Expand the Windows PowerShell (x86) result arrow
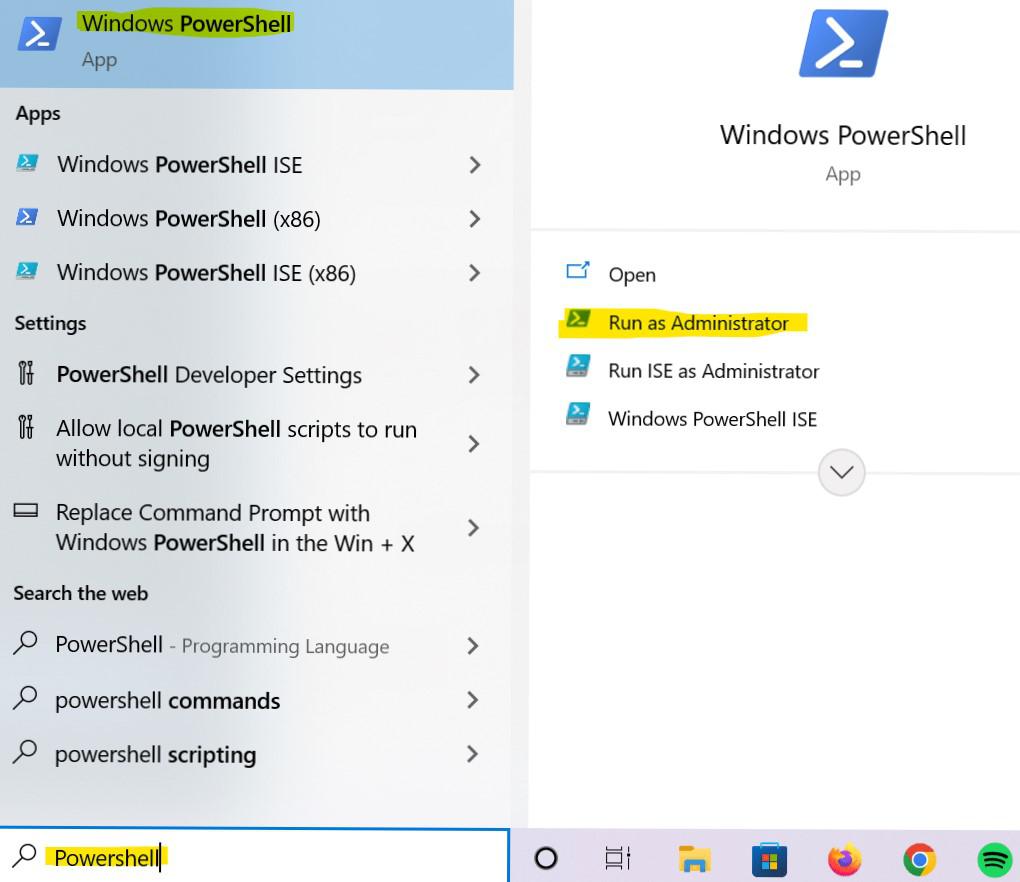The image size is (1020, 882). [x=475, y=219]
